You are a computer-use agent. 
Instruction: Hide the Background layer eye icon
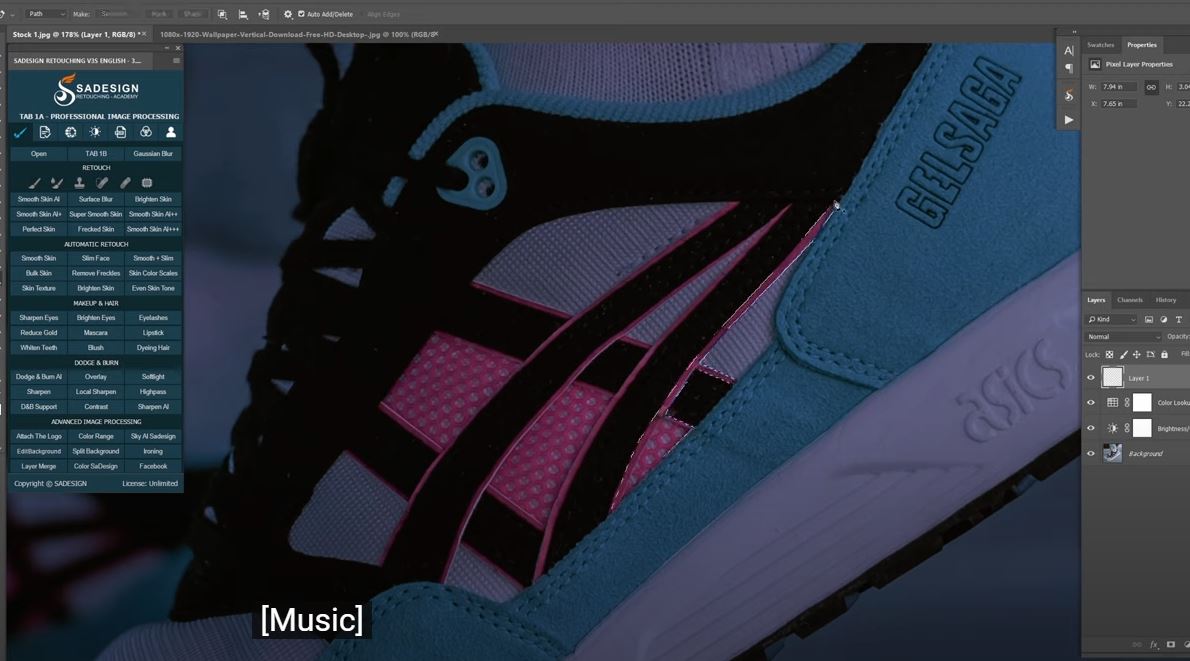coord(1091,454)
